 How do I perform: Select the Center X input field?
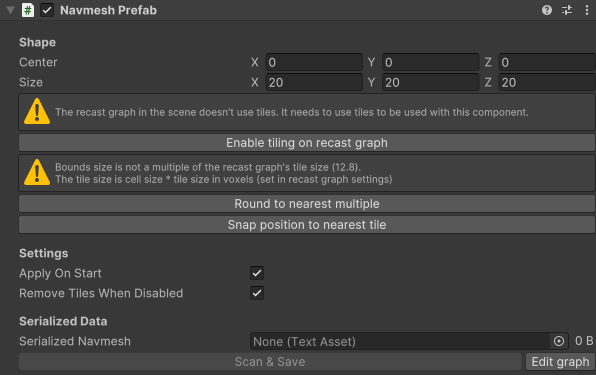pyautogui.click(x=314, y=62)
